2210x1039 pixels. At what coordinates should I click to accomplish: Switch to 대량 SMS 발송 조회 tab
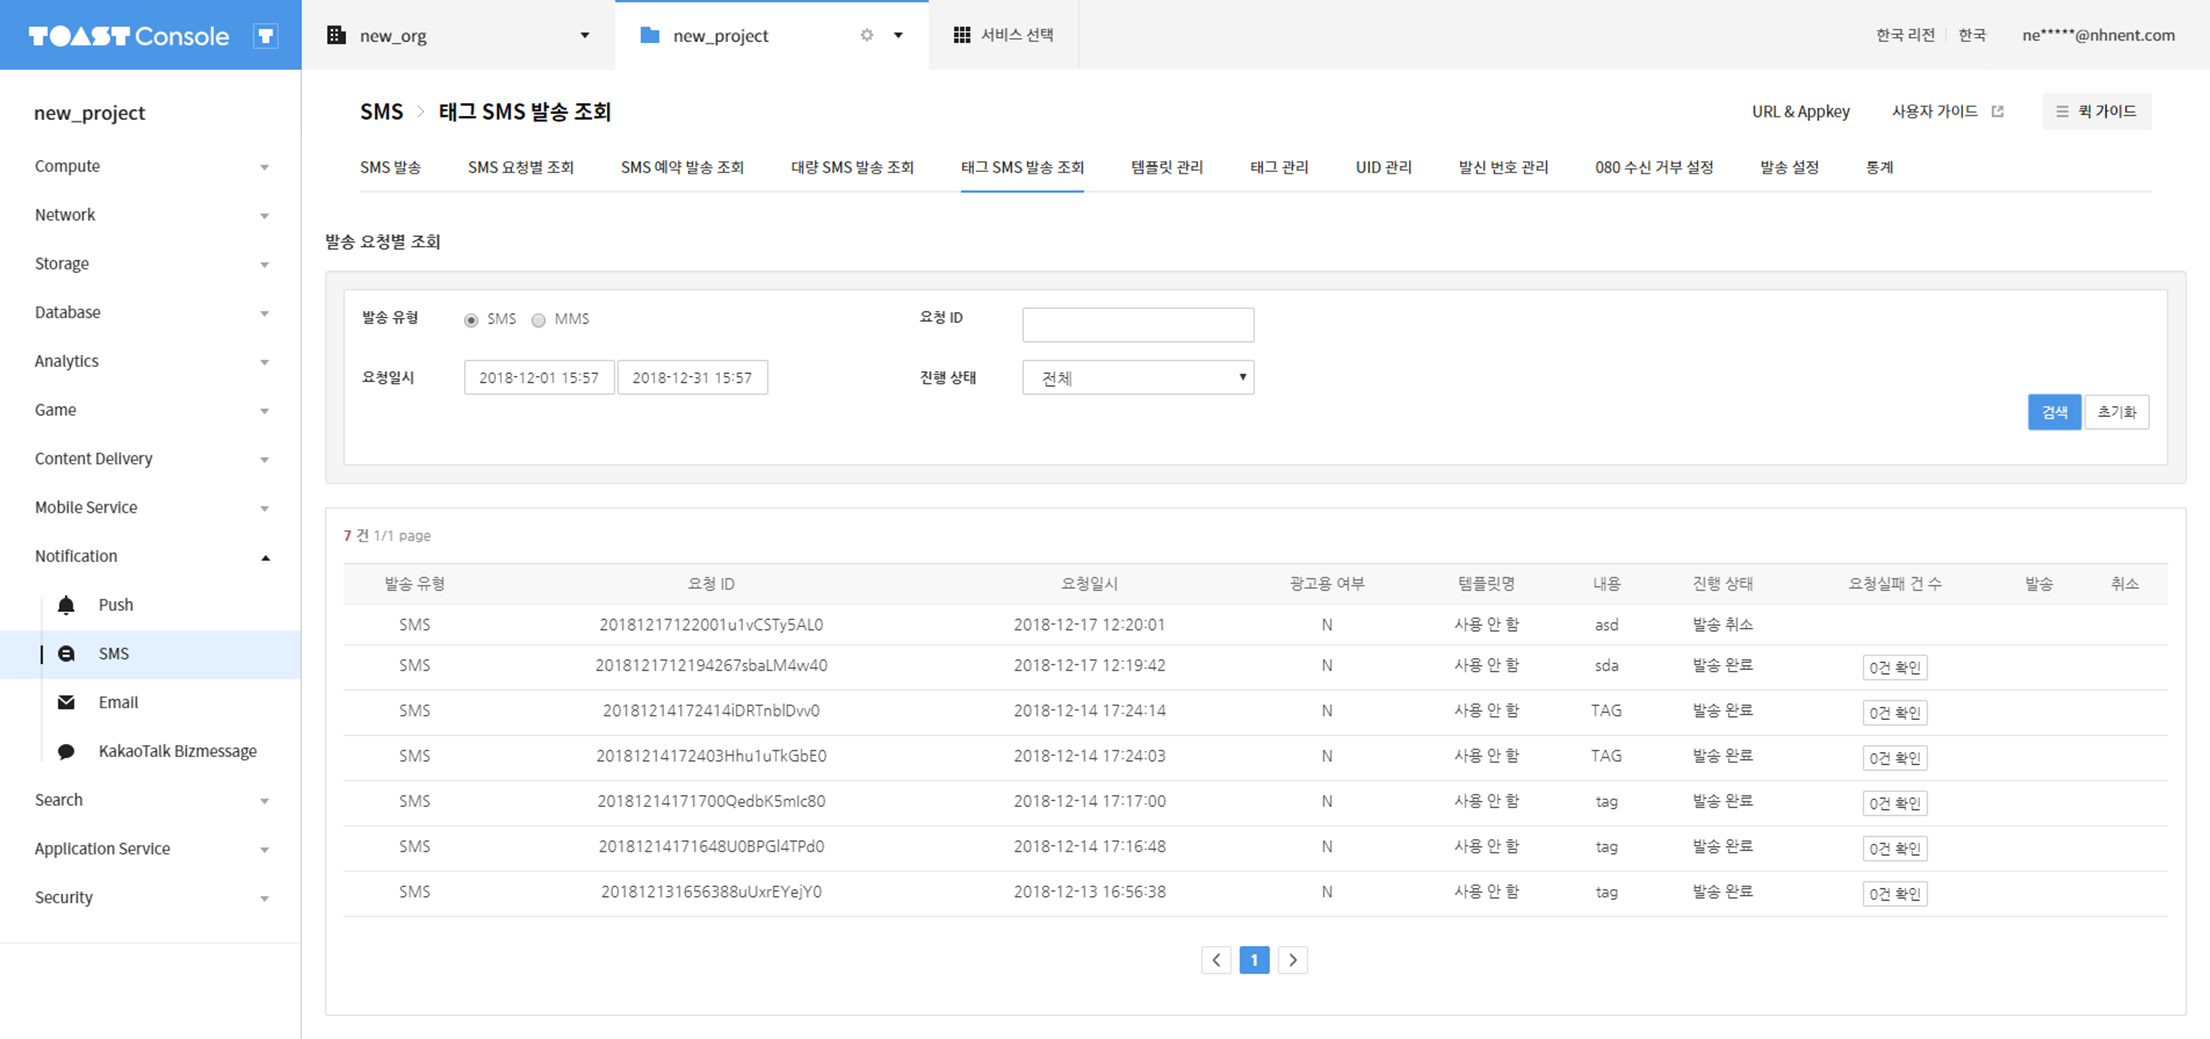point(852,167)
